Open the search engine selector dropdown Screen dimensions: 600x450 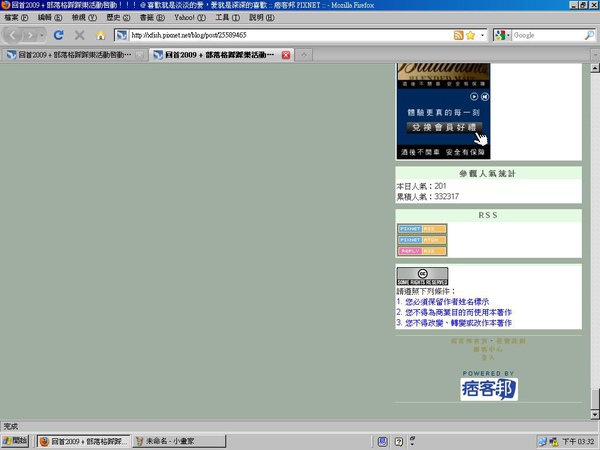pyautogui.click(x=502, y=35)
